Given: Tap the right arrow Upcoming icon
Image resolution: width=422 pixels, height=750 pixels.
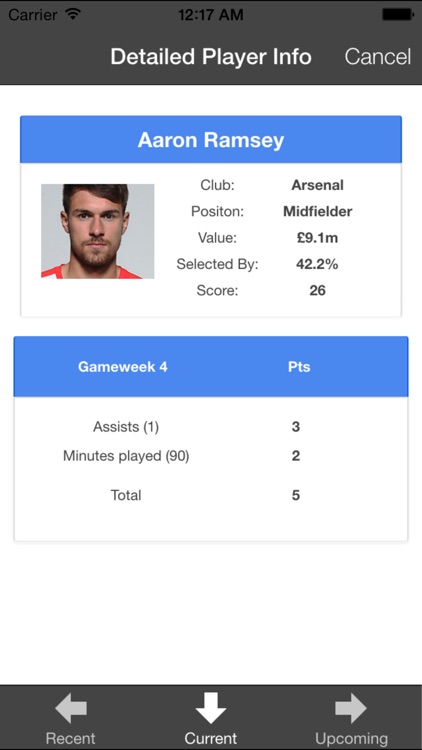Looking at the screenshot, I should coord(351,708).
